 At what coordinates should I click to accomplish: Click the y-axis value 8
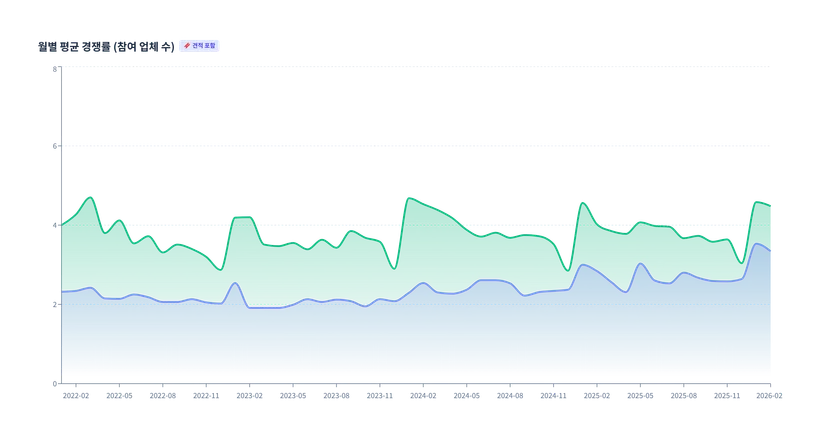tap(55, 69)
